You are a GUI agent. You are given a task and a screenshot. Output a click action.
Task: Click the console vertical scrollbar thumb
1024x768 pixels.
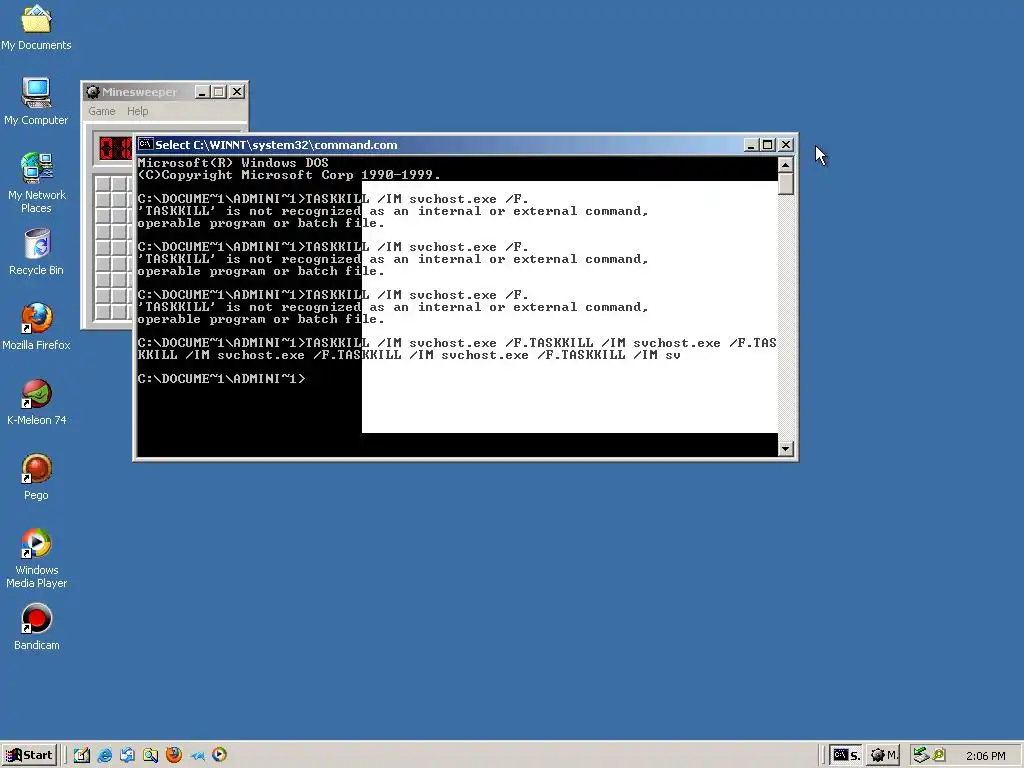click(x=786, y=184)
